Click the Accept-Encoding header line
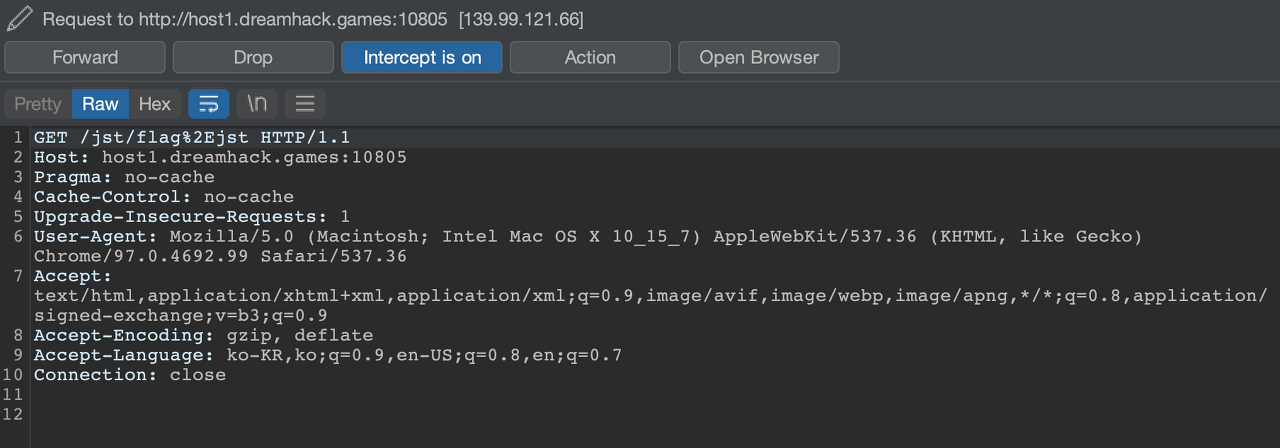The height and width of the screenshot is (448, 1280). pyautogui.click(x=203, y=336)
